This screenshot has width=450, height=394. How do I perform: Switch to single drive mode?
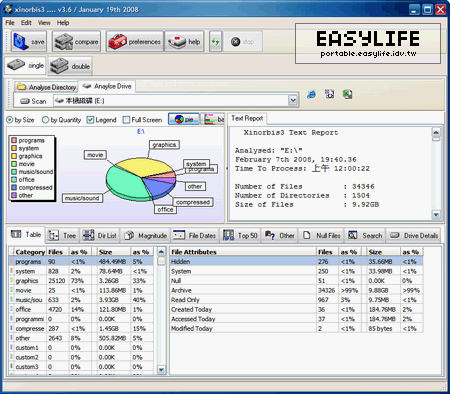click(26, 65)
